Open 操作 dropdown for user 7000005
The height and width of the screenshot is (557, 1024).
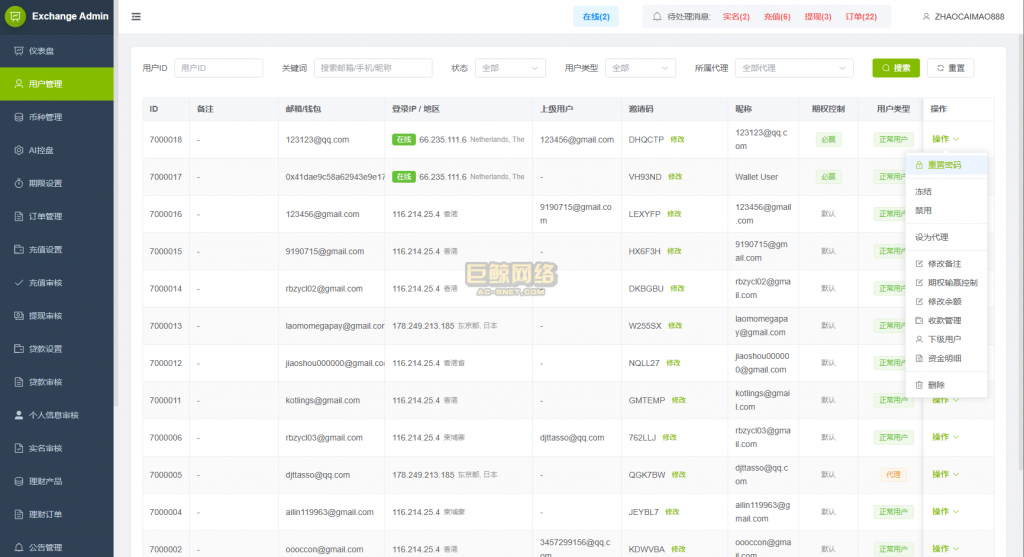945,474
